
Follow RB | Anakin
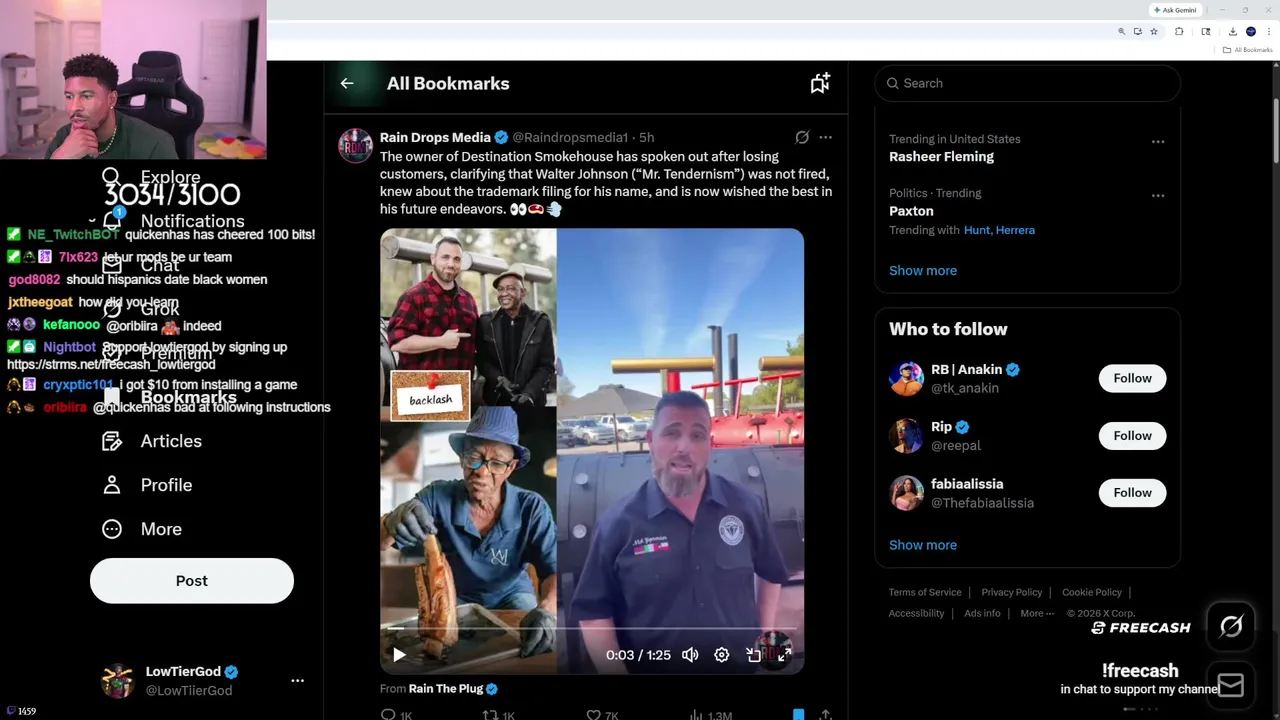tap(1132, 378)
